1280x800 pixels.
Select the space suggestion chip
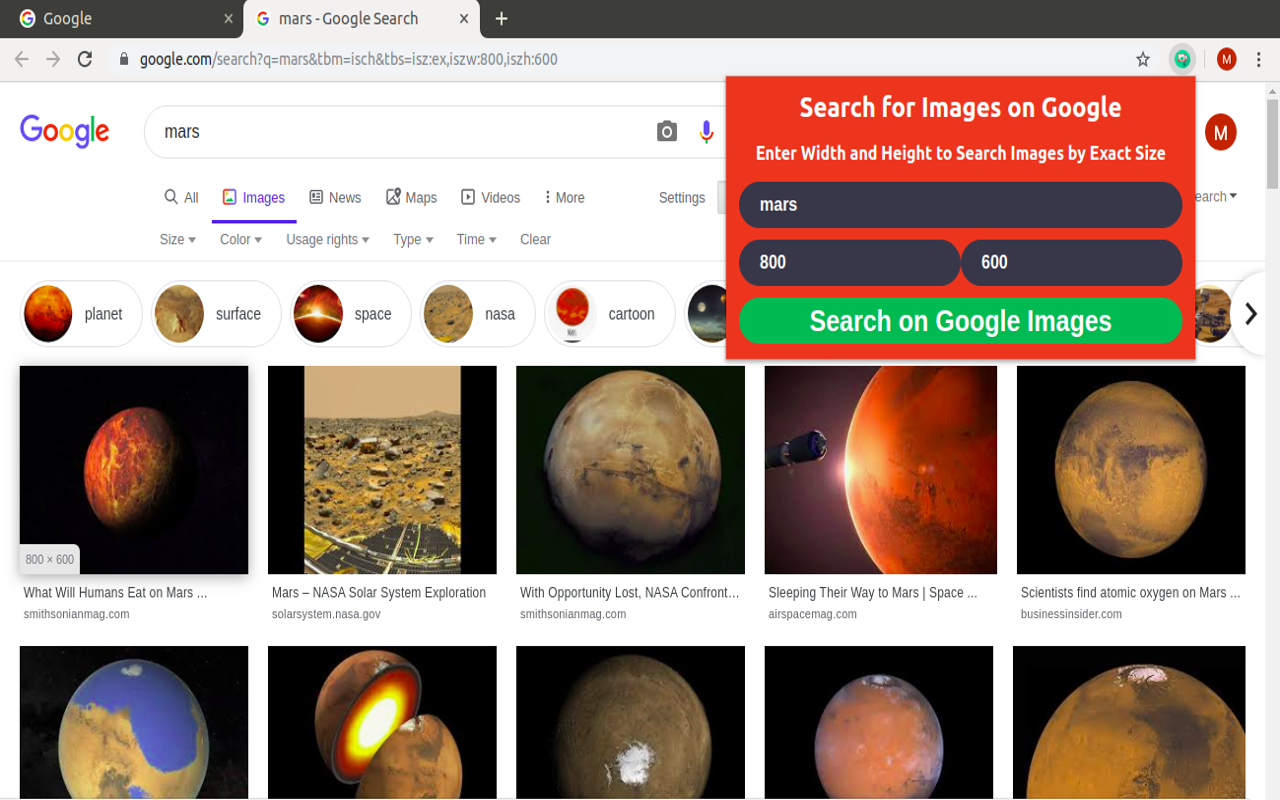coord(350,314)
